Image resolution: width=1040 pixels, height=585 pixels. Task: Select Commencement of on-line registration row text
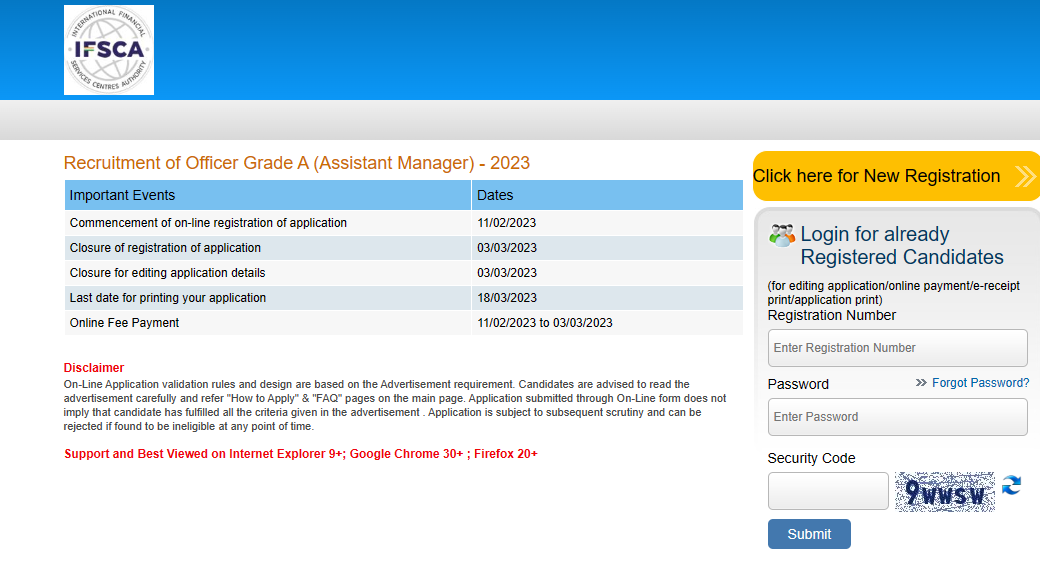208,223
